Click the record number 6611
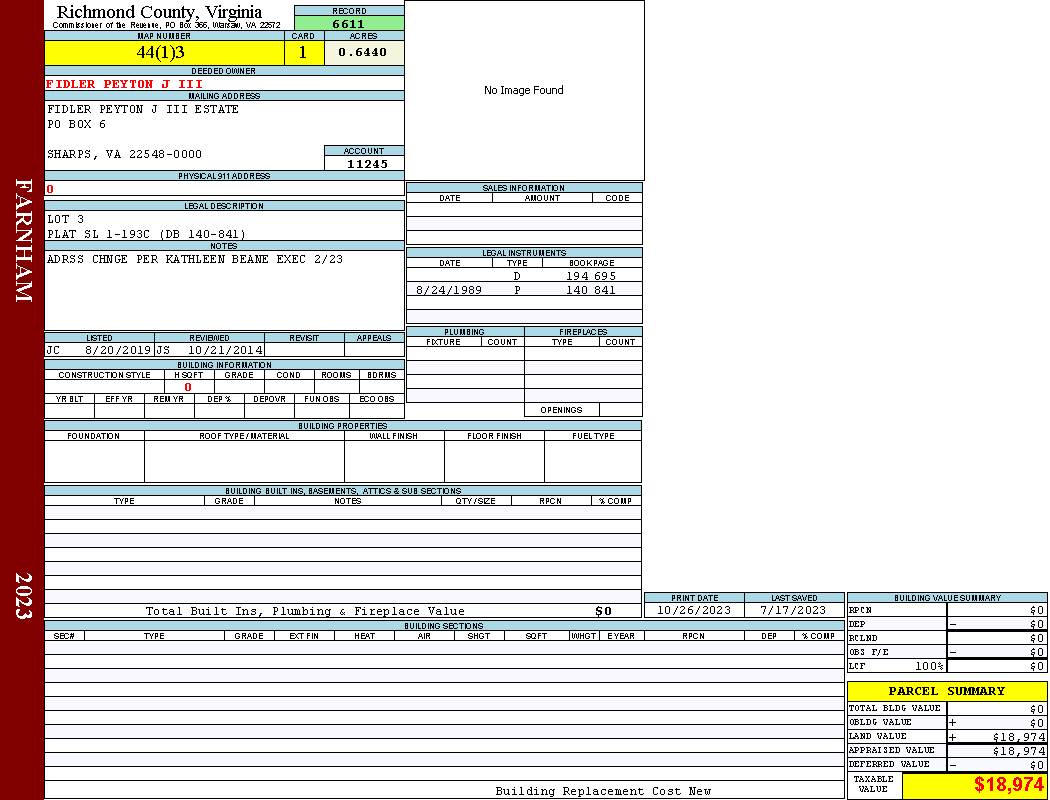This screenshot has height=800, width=1050. tap(349, 24)
